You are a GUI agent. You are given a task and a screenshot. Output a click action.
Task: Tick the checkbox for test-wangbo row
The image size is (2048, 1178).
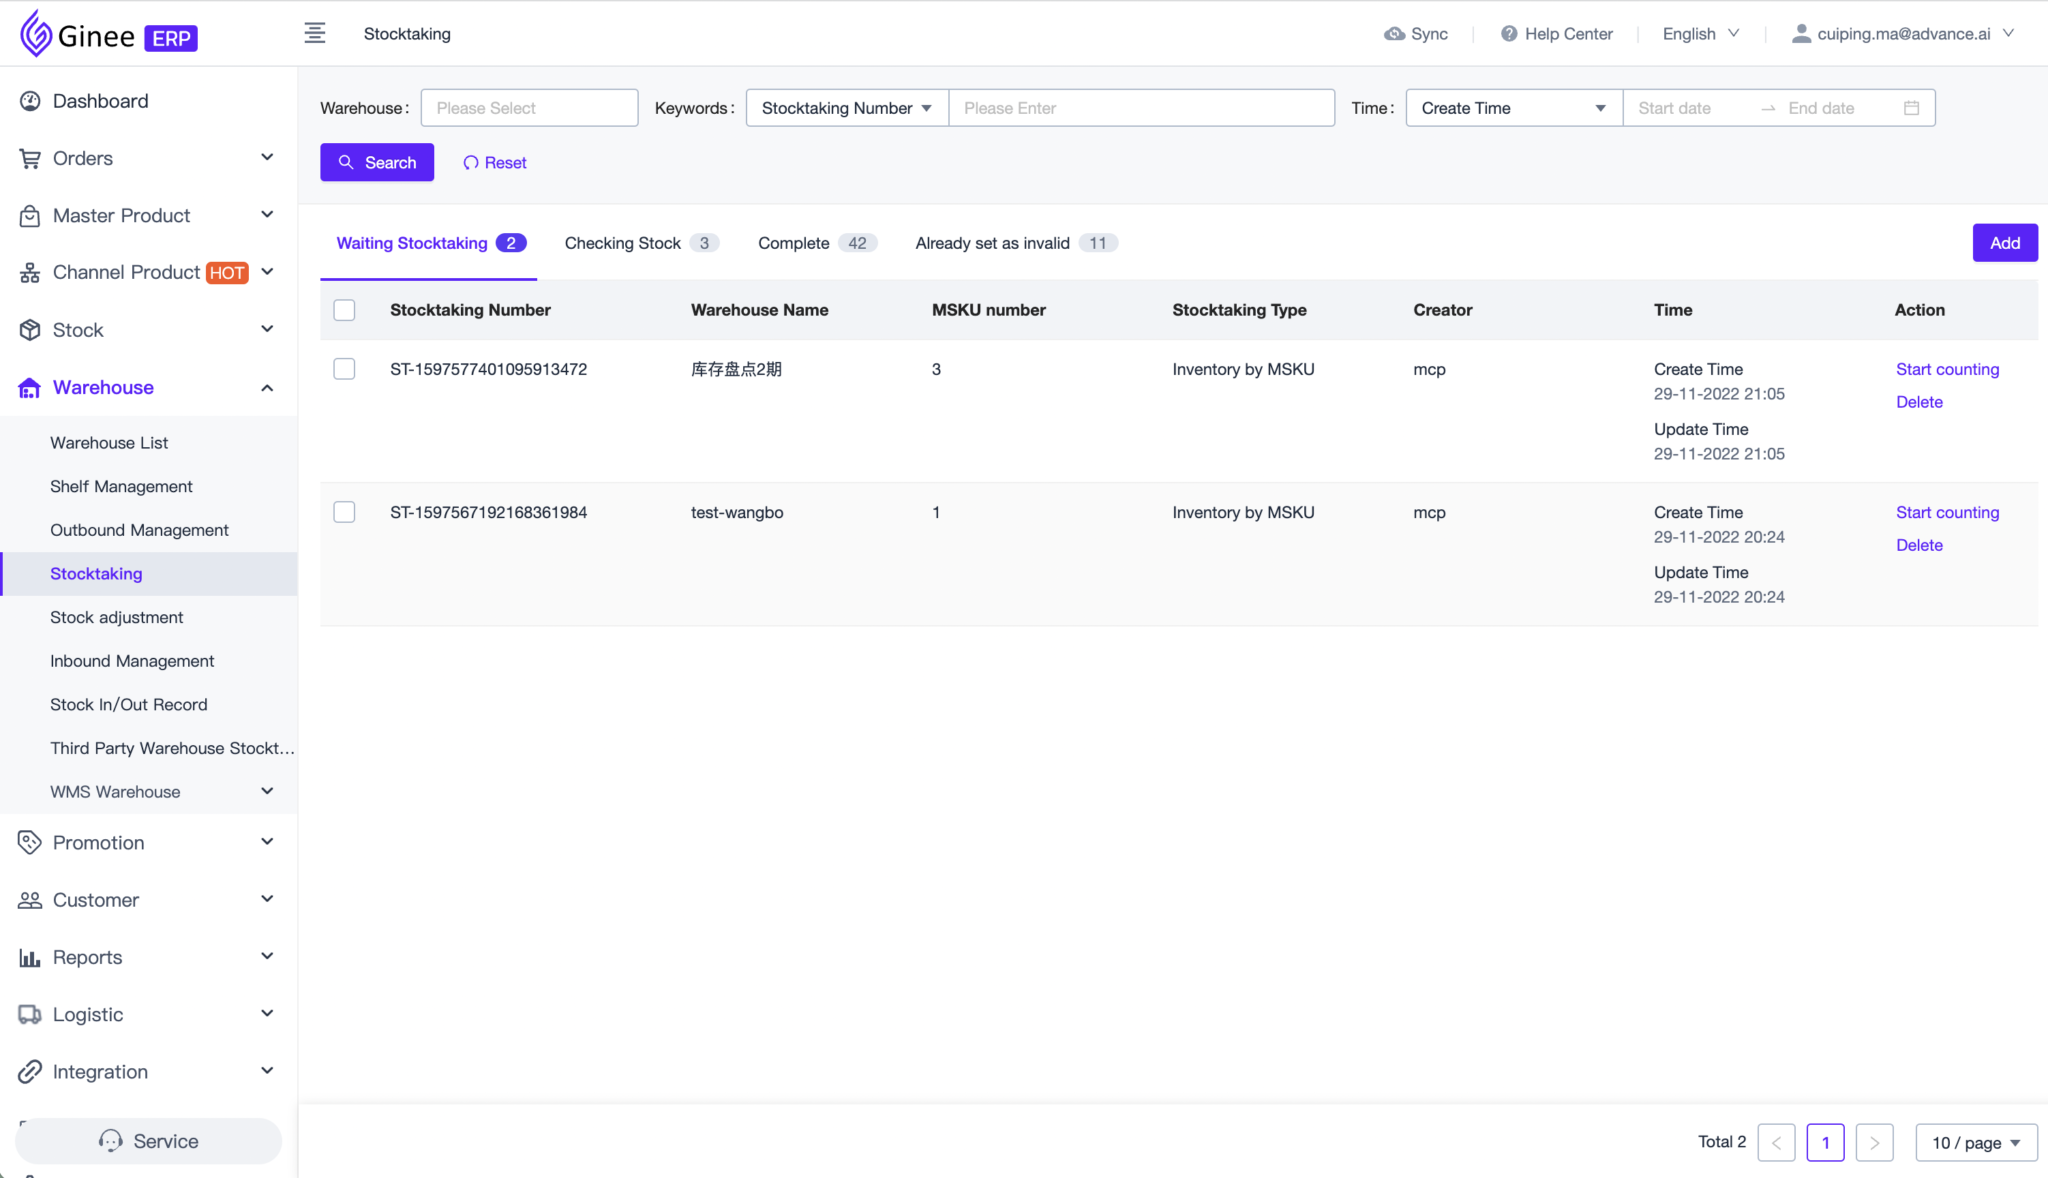(344, 511)
